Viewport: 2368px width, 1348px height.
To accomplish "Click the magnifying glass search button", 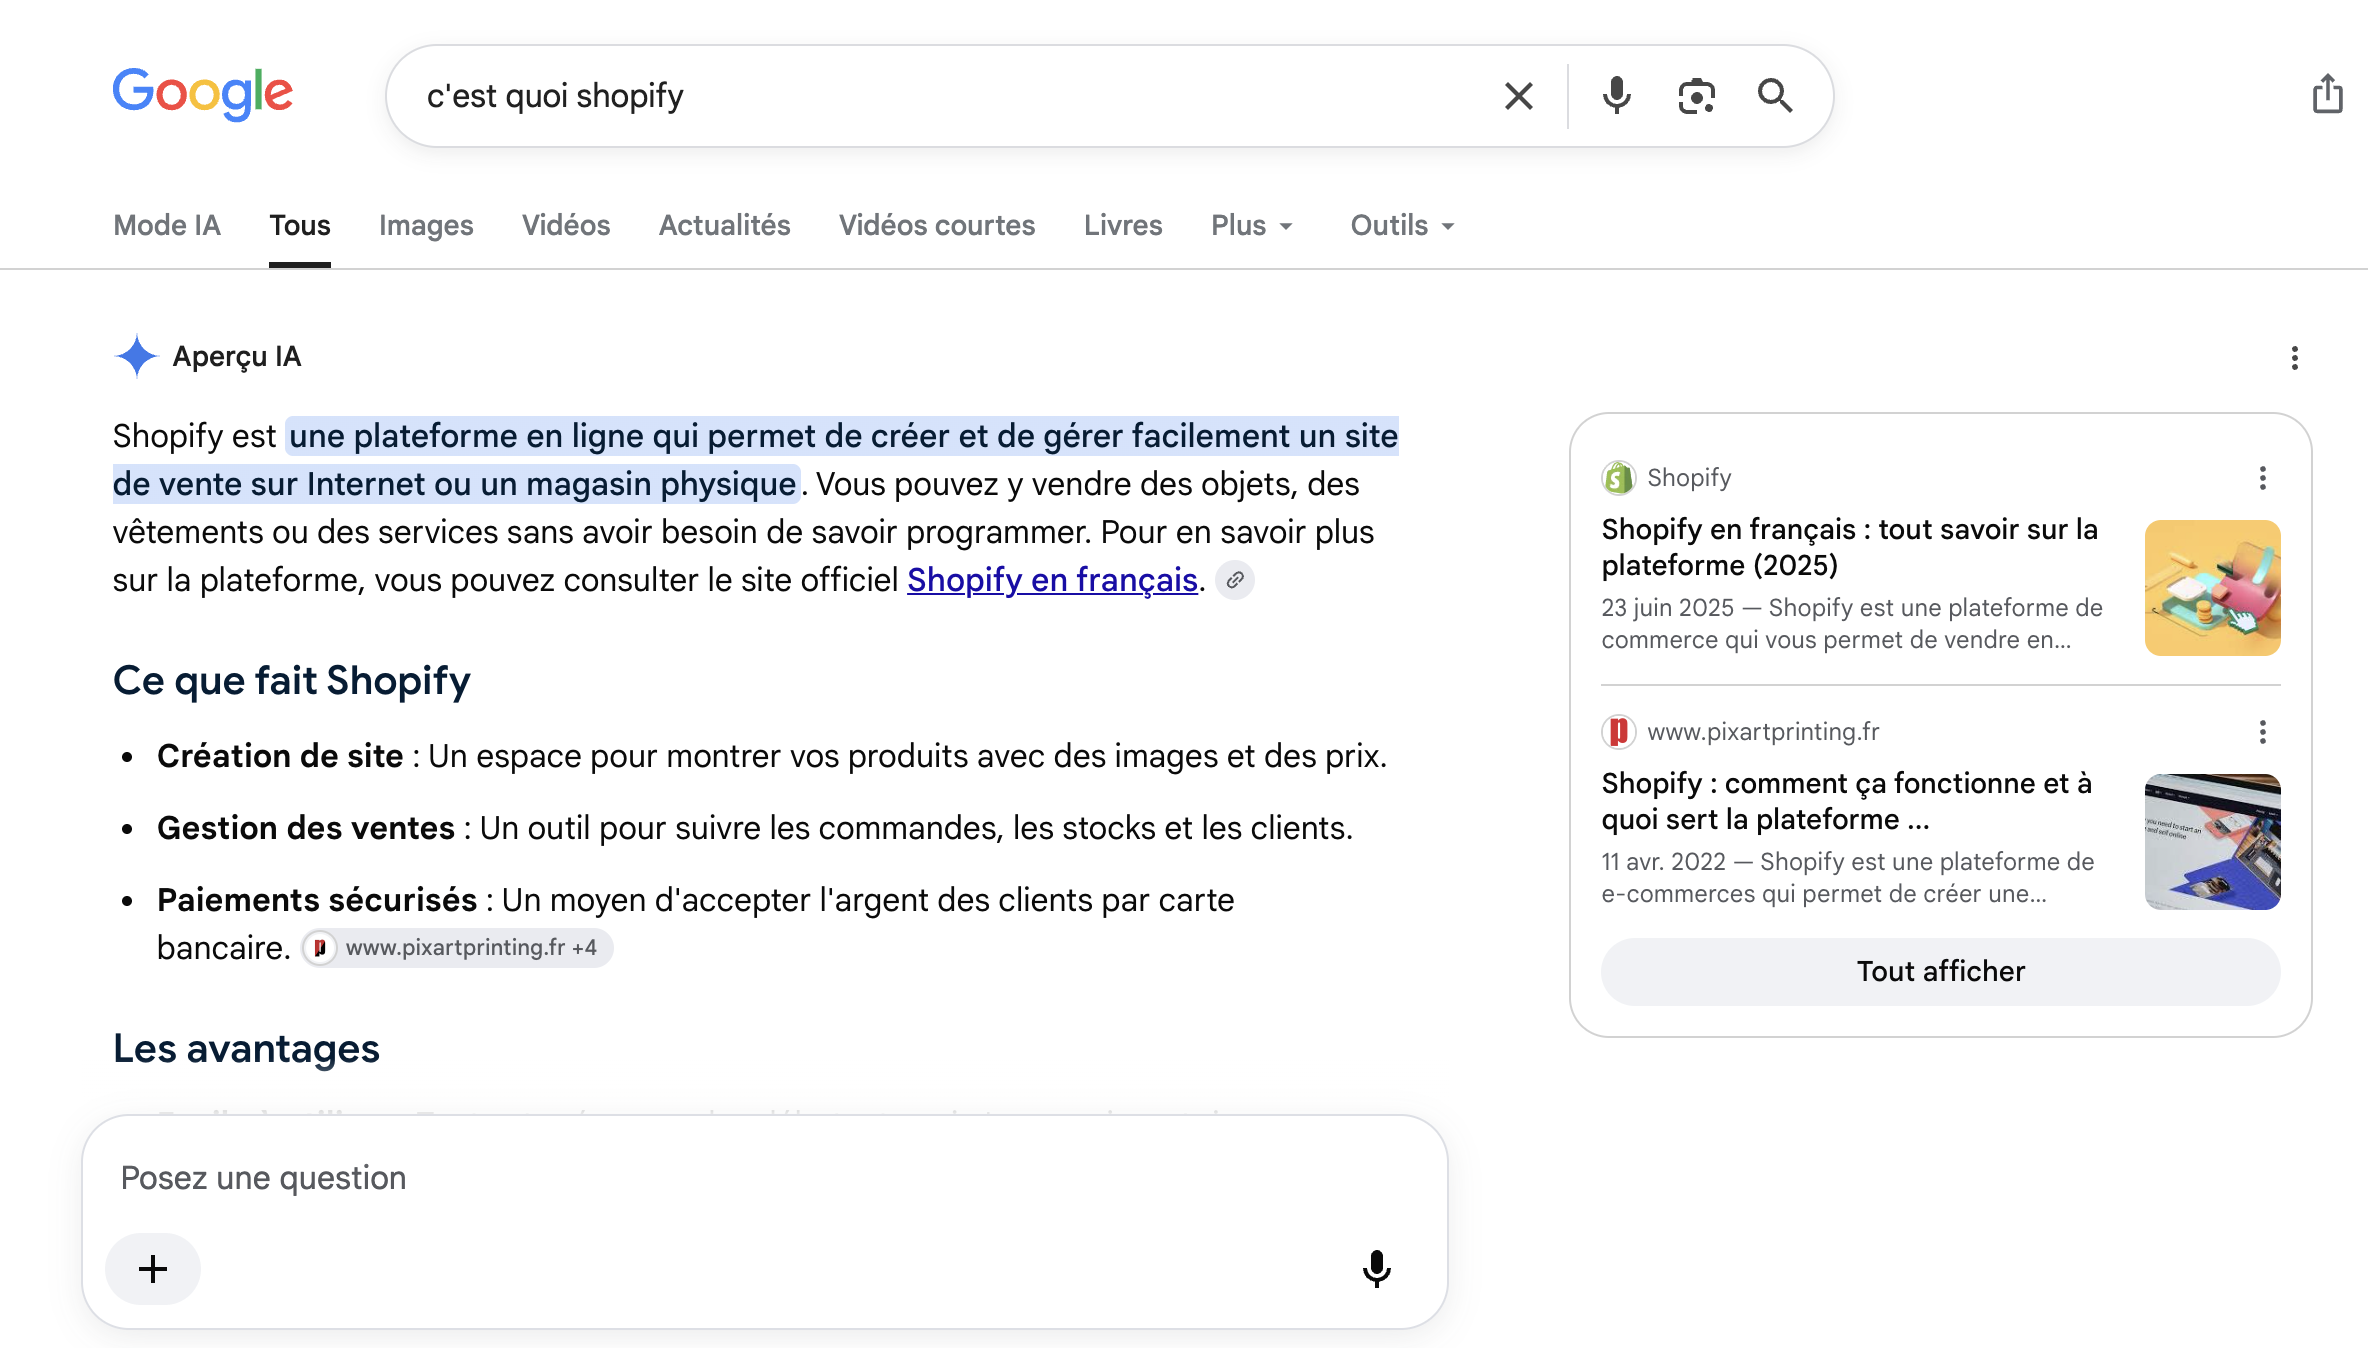I will 1775,96.
